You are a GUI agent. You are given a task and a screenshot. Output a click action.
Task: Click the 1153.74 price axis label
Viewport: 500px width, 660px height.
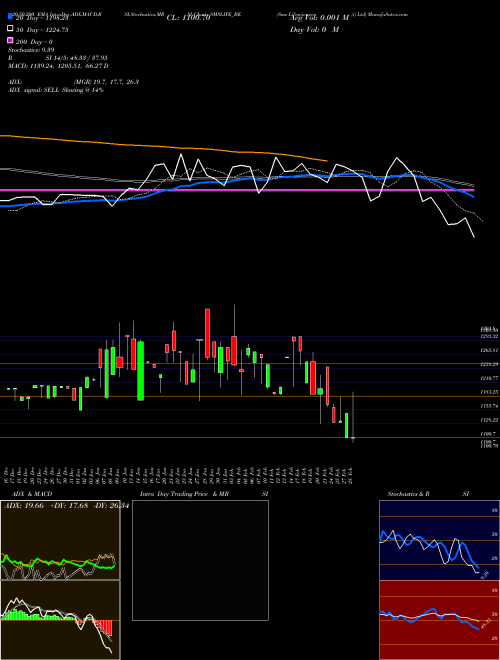click(489, 406)
